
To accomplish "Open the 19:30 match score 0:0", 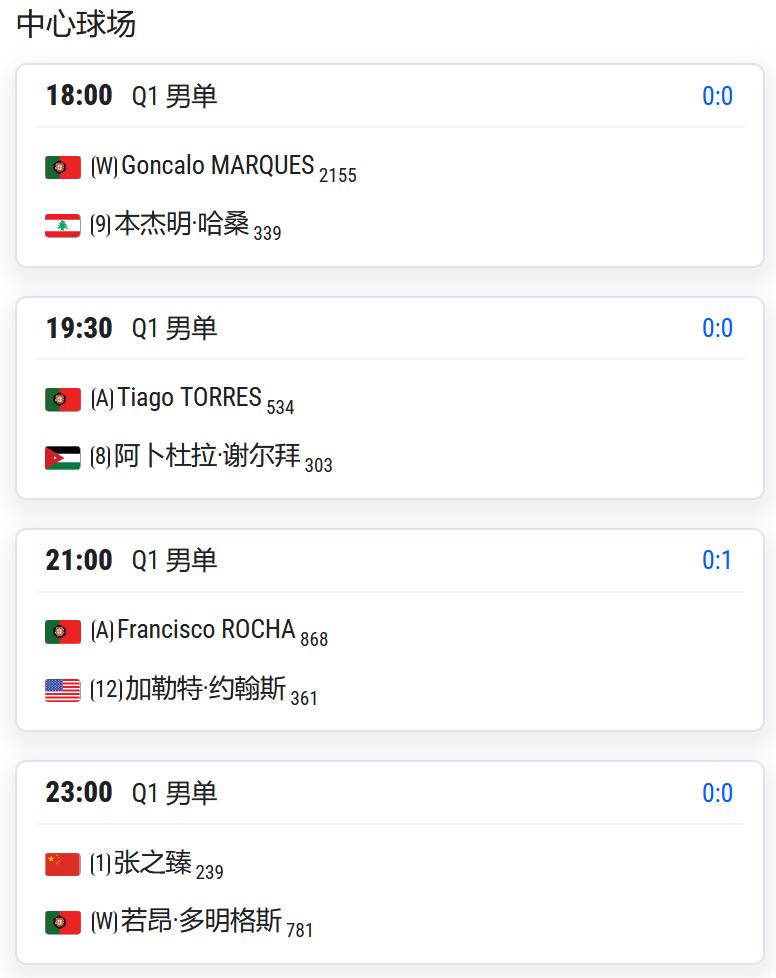I will click(x=717, y=328).
